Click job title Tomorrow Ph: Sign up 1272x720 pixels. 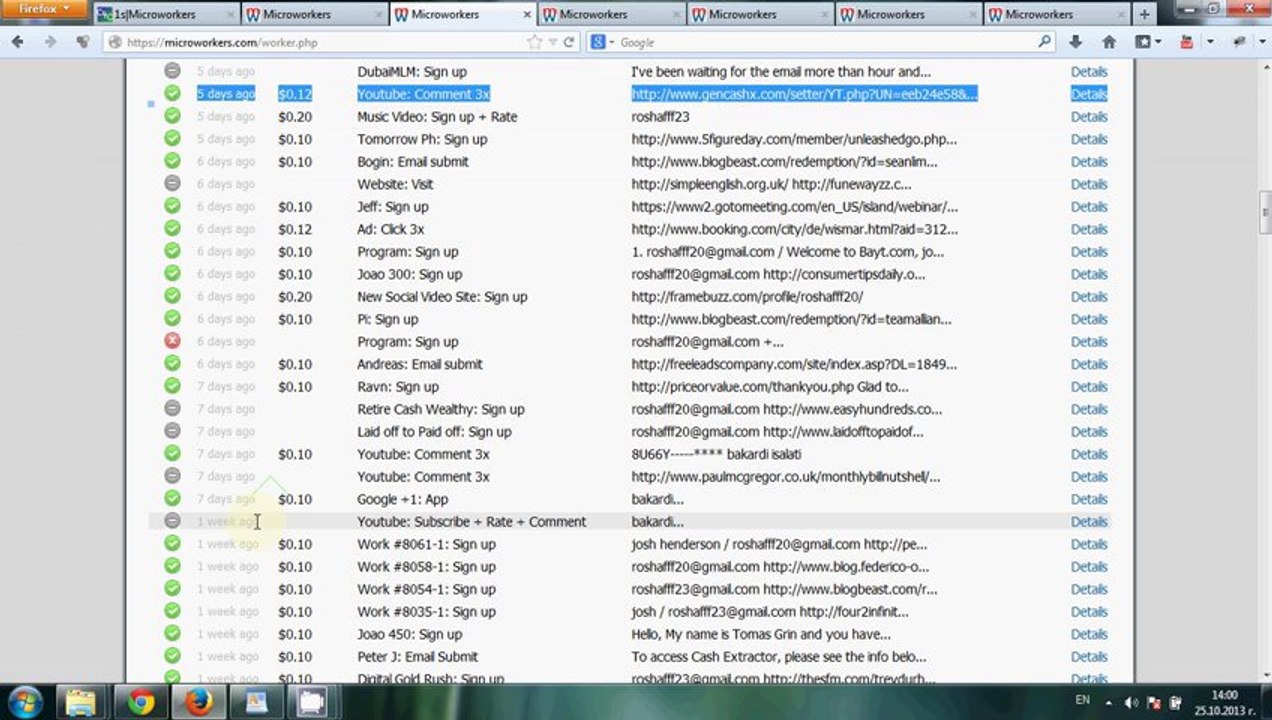pos(422,139)
